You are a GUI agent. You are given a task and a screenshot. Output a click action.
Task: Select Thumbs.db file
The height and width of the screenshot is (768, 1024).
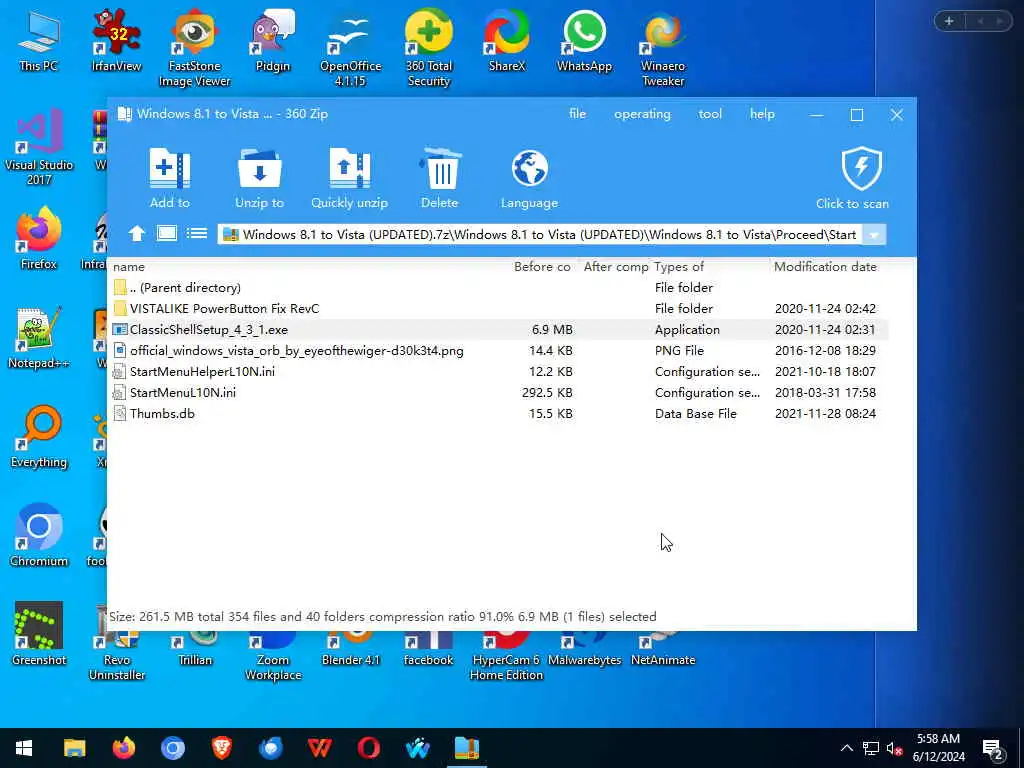point(500,413)
